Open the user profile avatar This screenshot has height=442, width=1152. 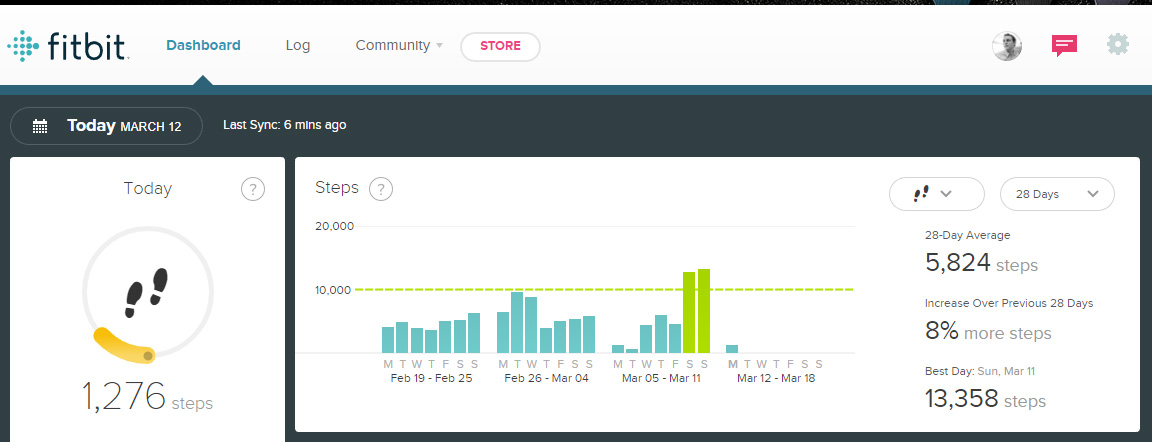[x=1007, y=46]
